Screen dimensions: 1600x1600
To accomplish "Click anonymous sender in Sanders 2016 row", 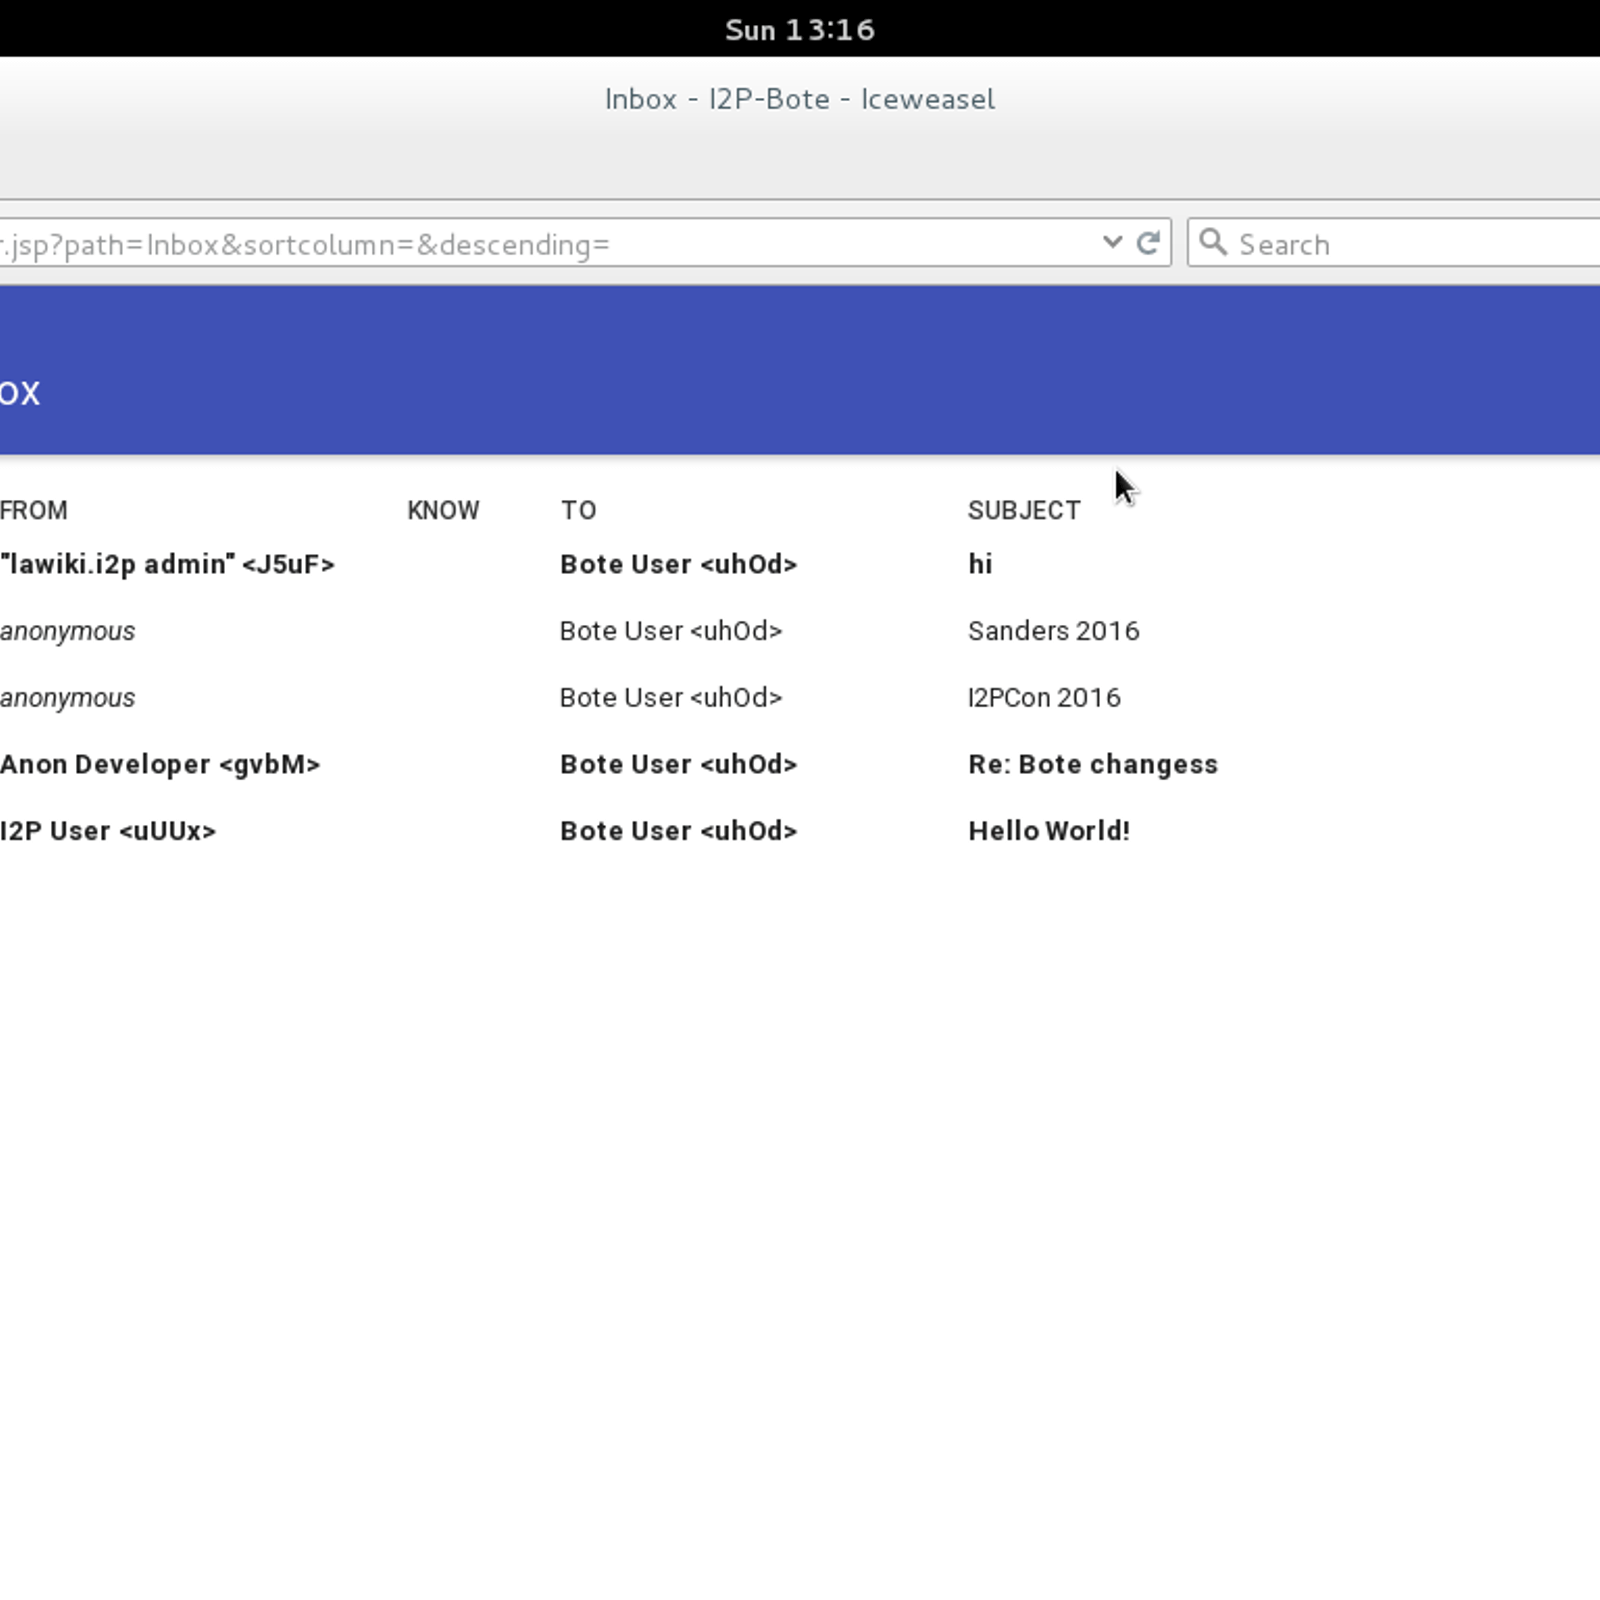I will [67, 631].
